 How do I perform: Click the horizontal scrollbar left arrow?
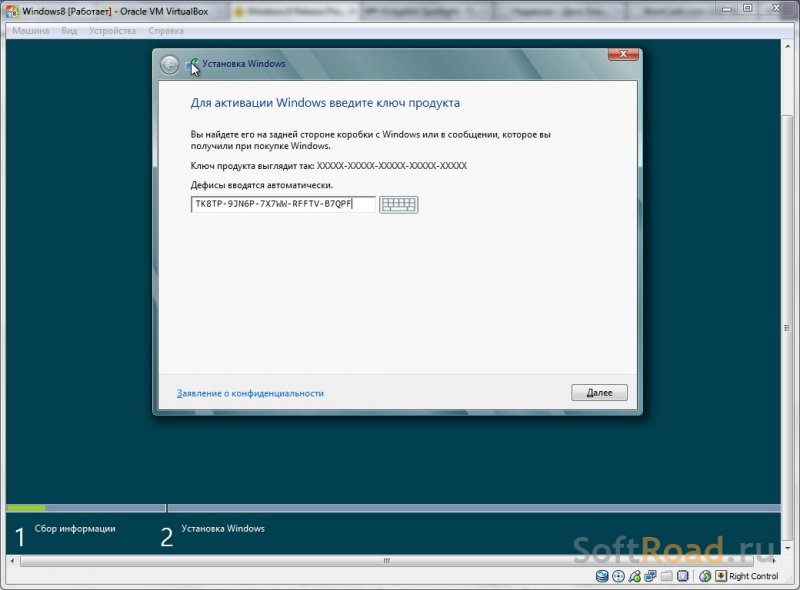click(12, 560)
